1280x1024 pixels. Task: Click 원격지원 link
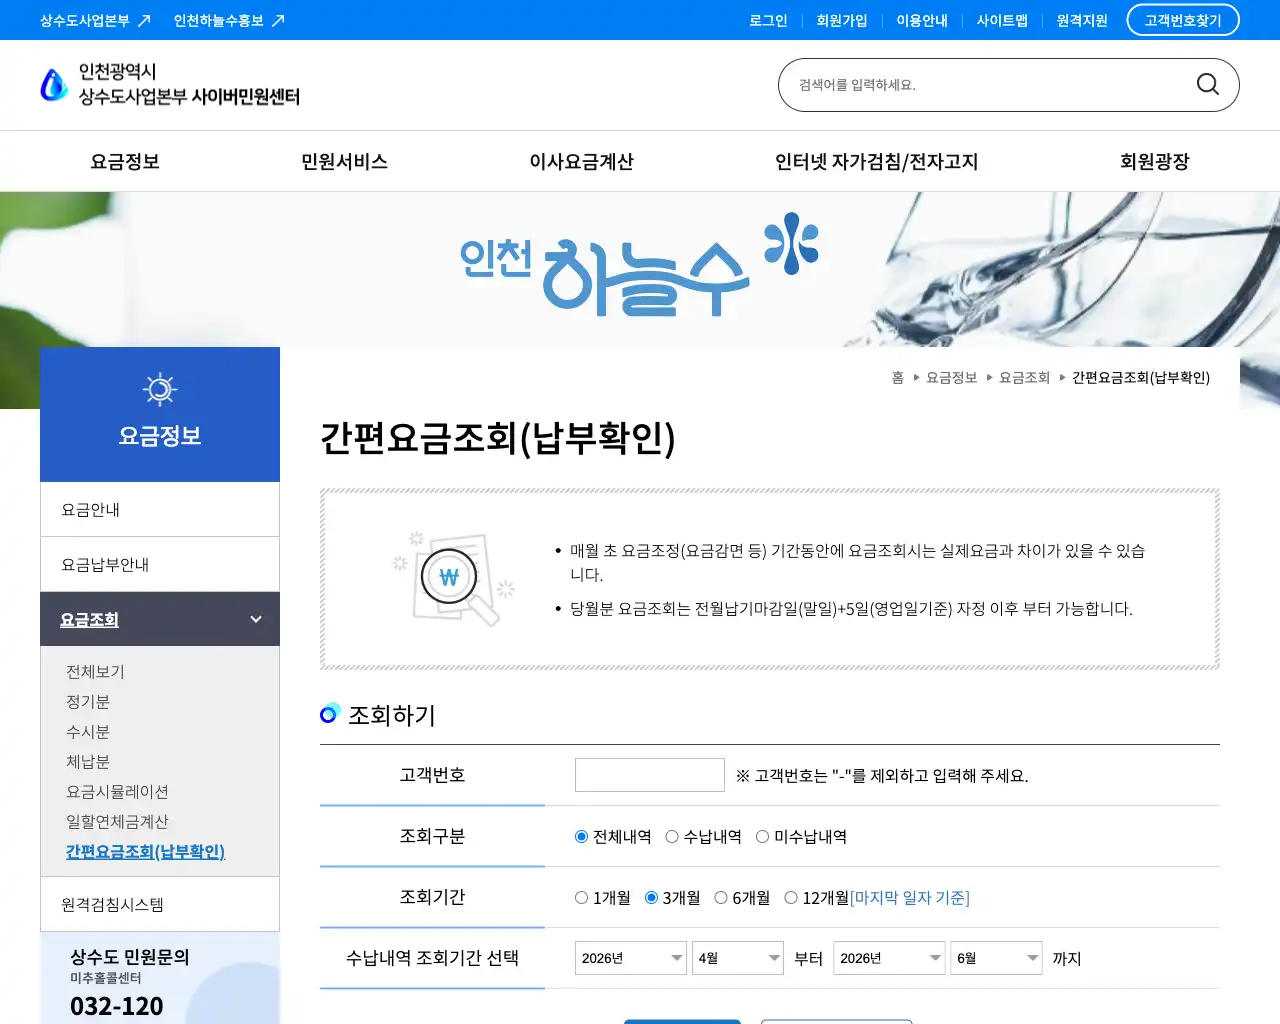1082,20
